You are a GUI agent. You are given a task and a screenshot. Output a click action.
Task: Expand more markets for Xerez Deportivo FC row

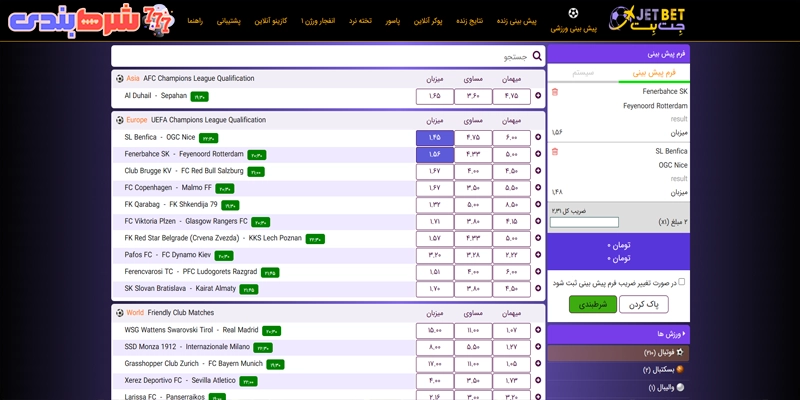(x=538, y=381)
